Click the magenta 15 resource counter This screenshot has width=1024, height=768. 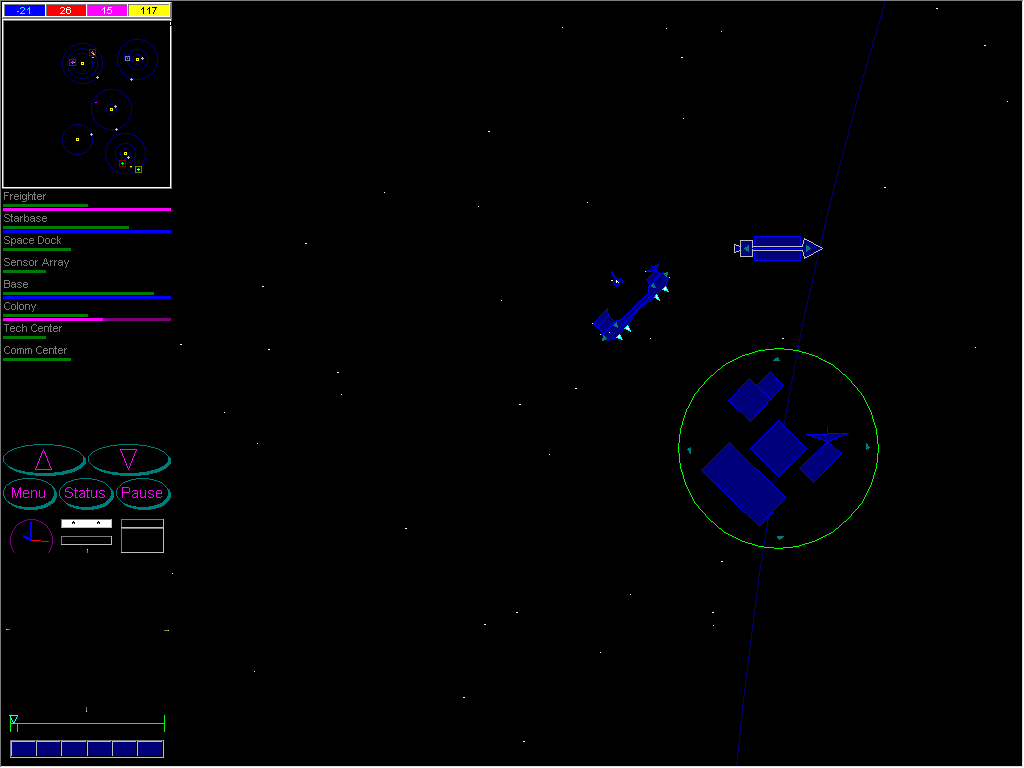point(106,10)
